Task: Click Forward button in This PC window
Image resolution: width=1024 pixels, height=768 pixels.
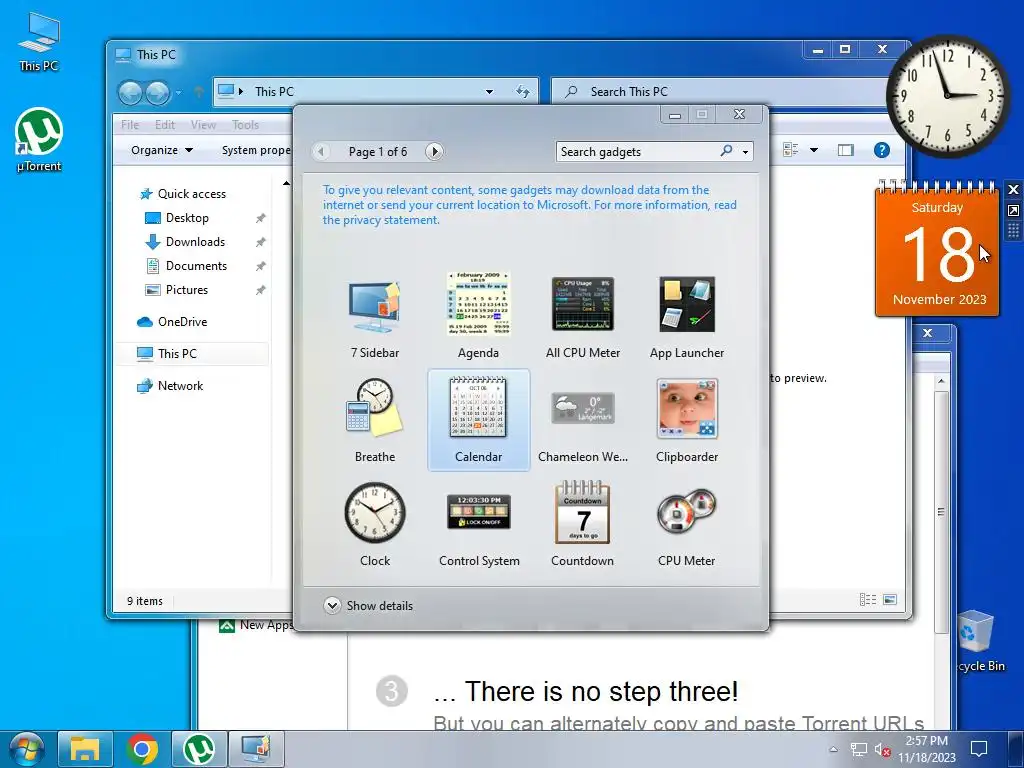Action: click(x=157, y=93)
